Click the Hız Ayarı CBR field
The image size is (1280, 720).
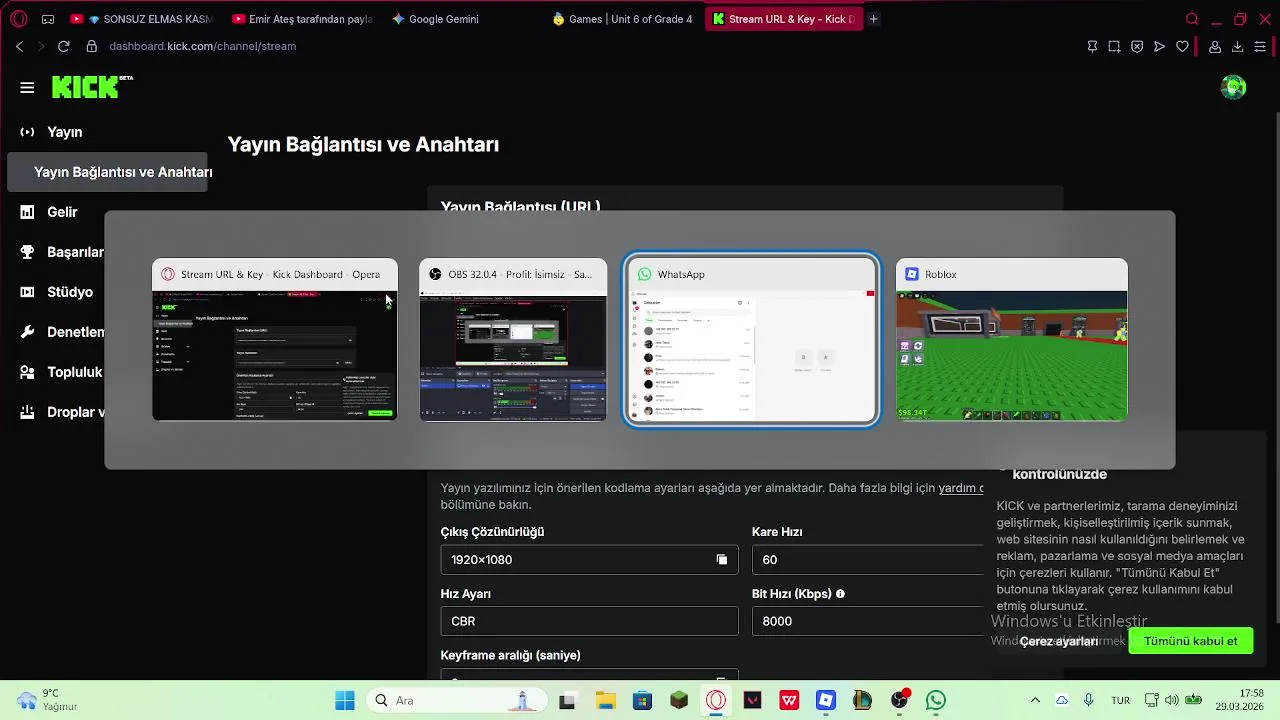(589, 621)
